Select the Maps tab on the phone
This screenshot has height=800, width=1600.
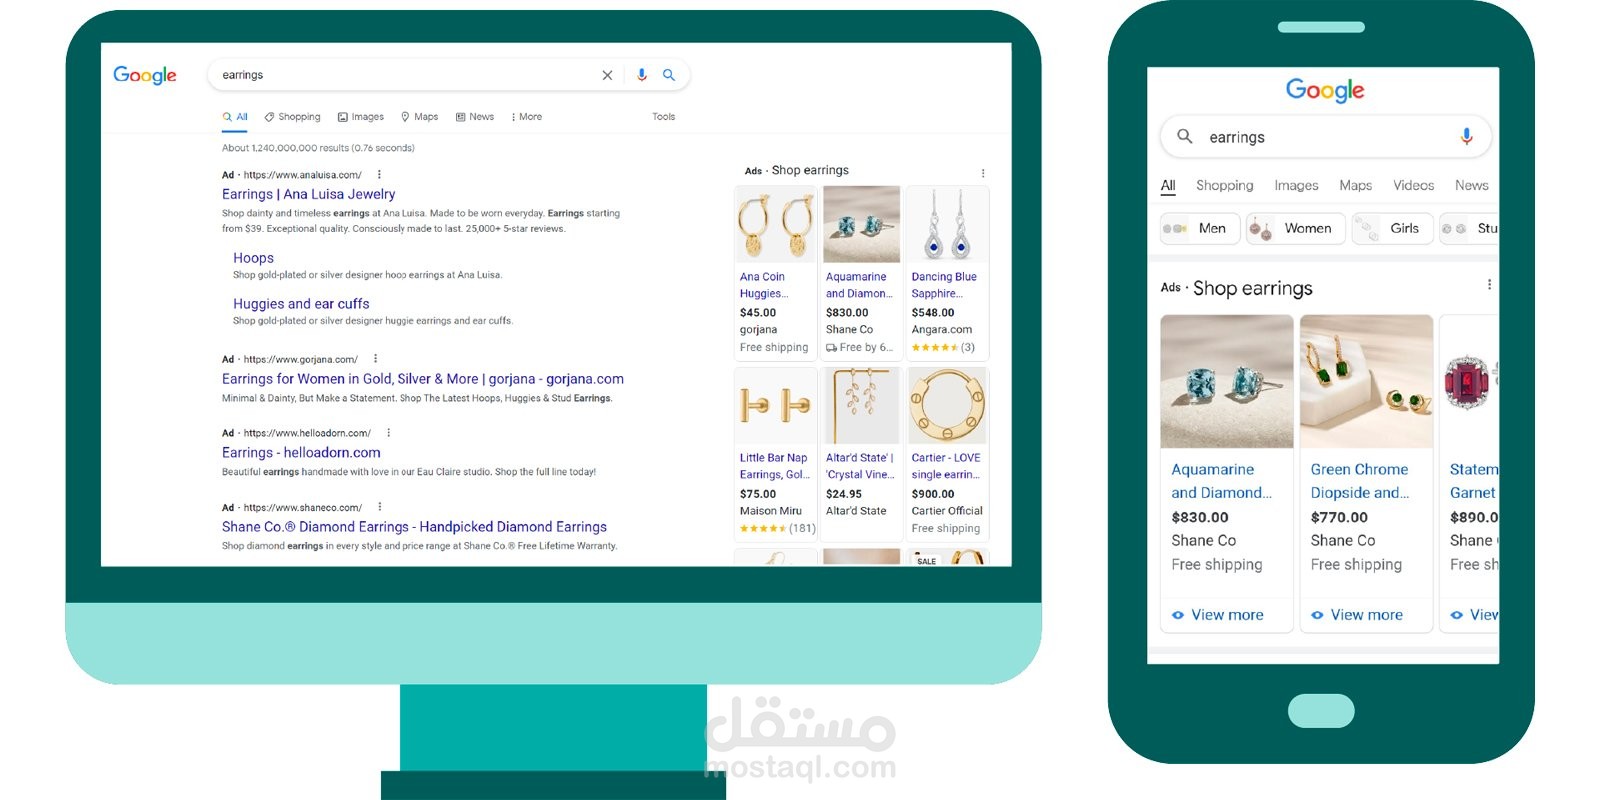point(1356,186)
